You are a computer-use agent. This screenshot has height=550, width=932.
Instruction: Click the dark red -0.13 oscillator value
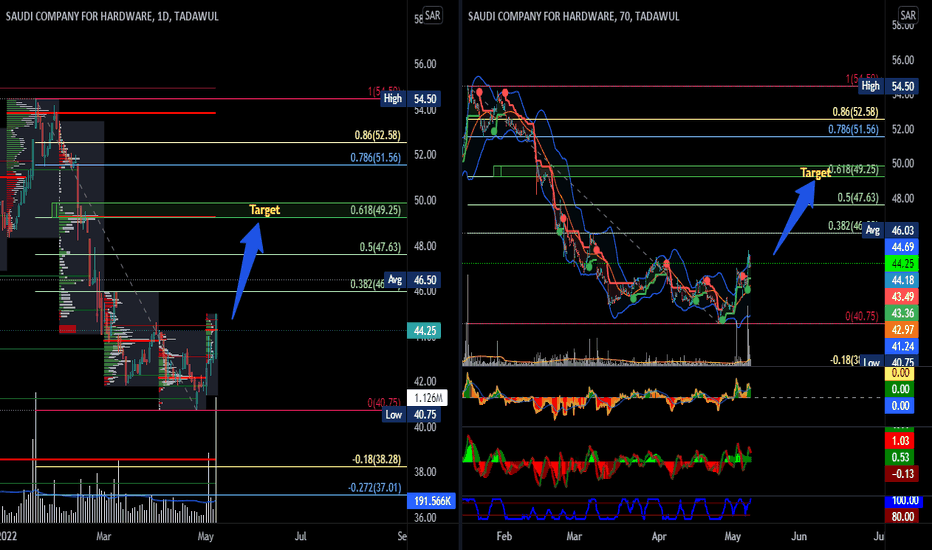coord(900,474)
